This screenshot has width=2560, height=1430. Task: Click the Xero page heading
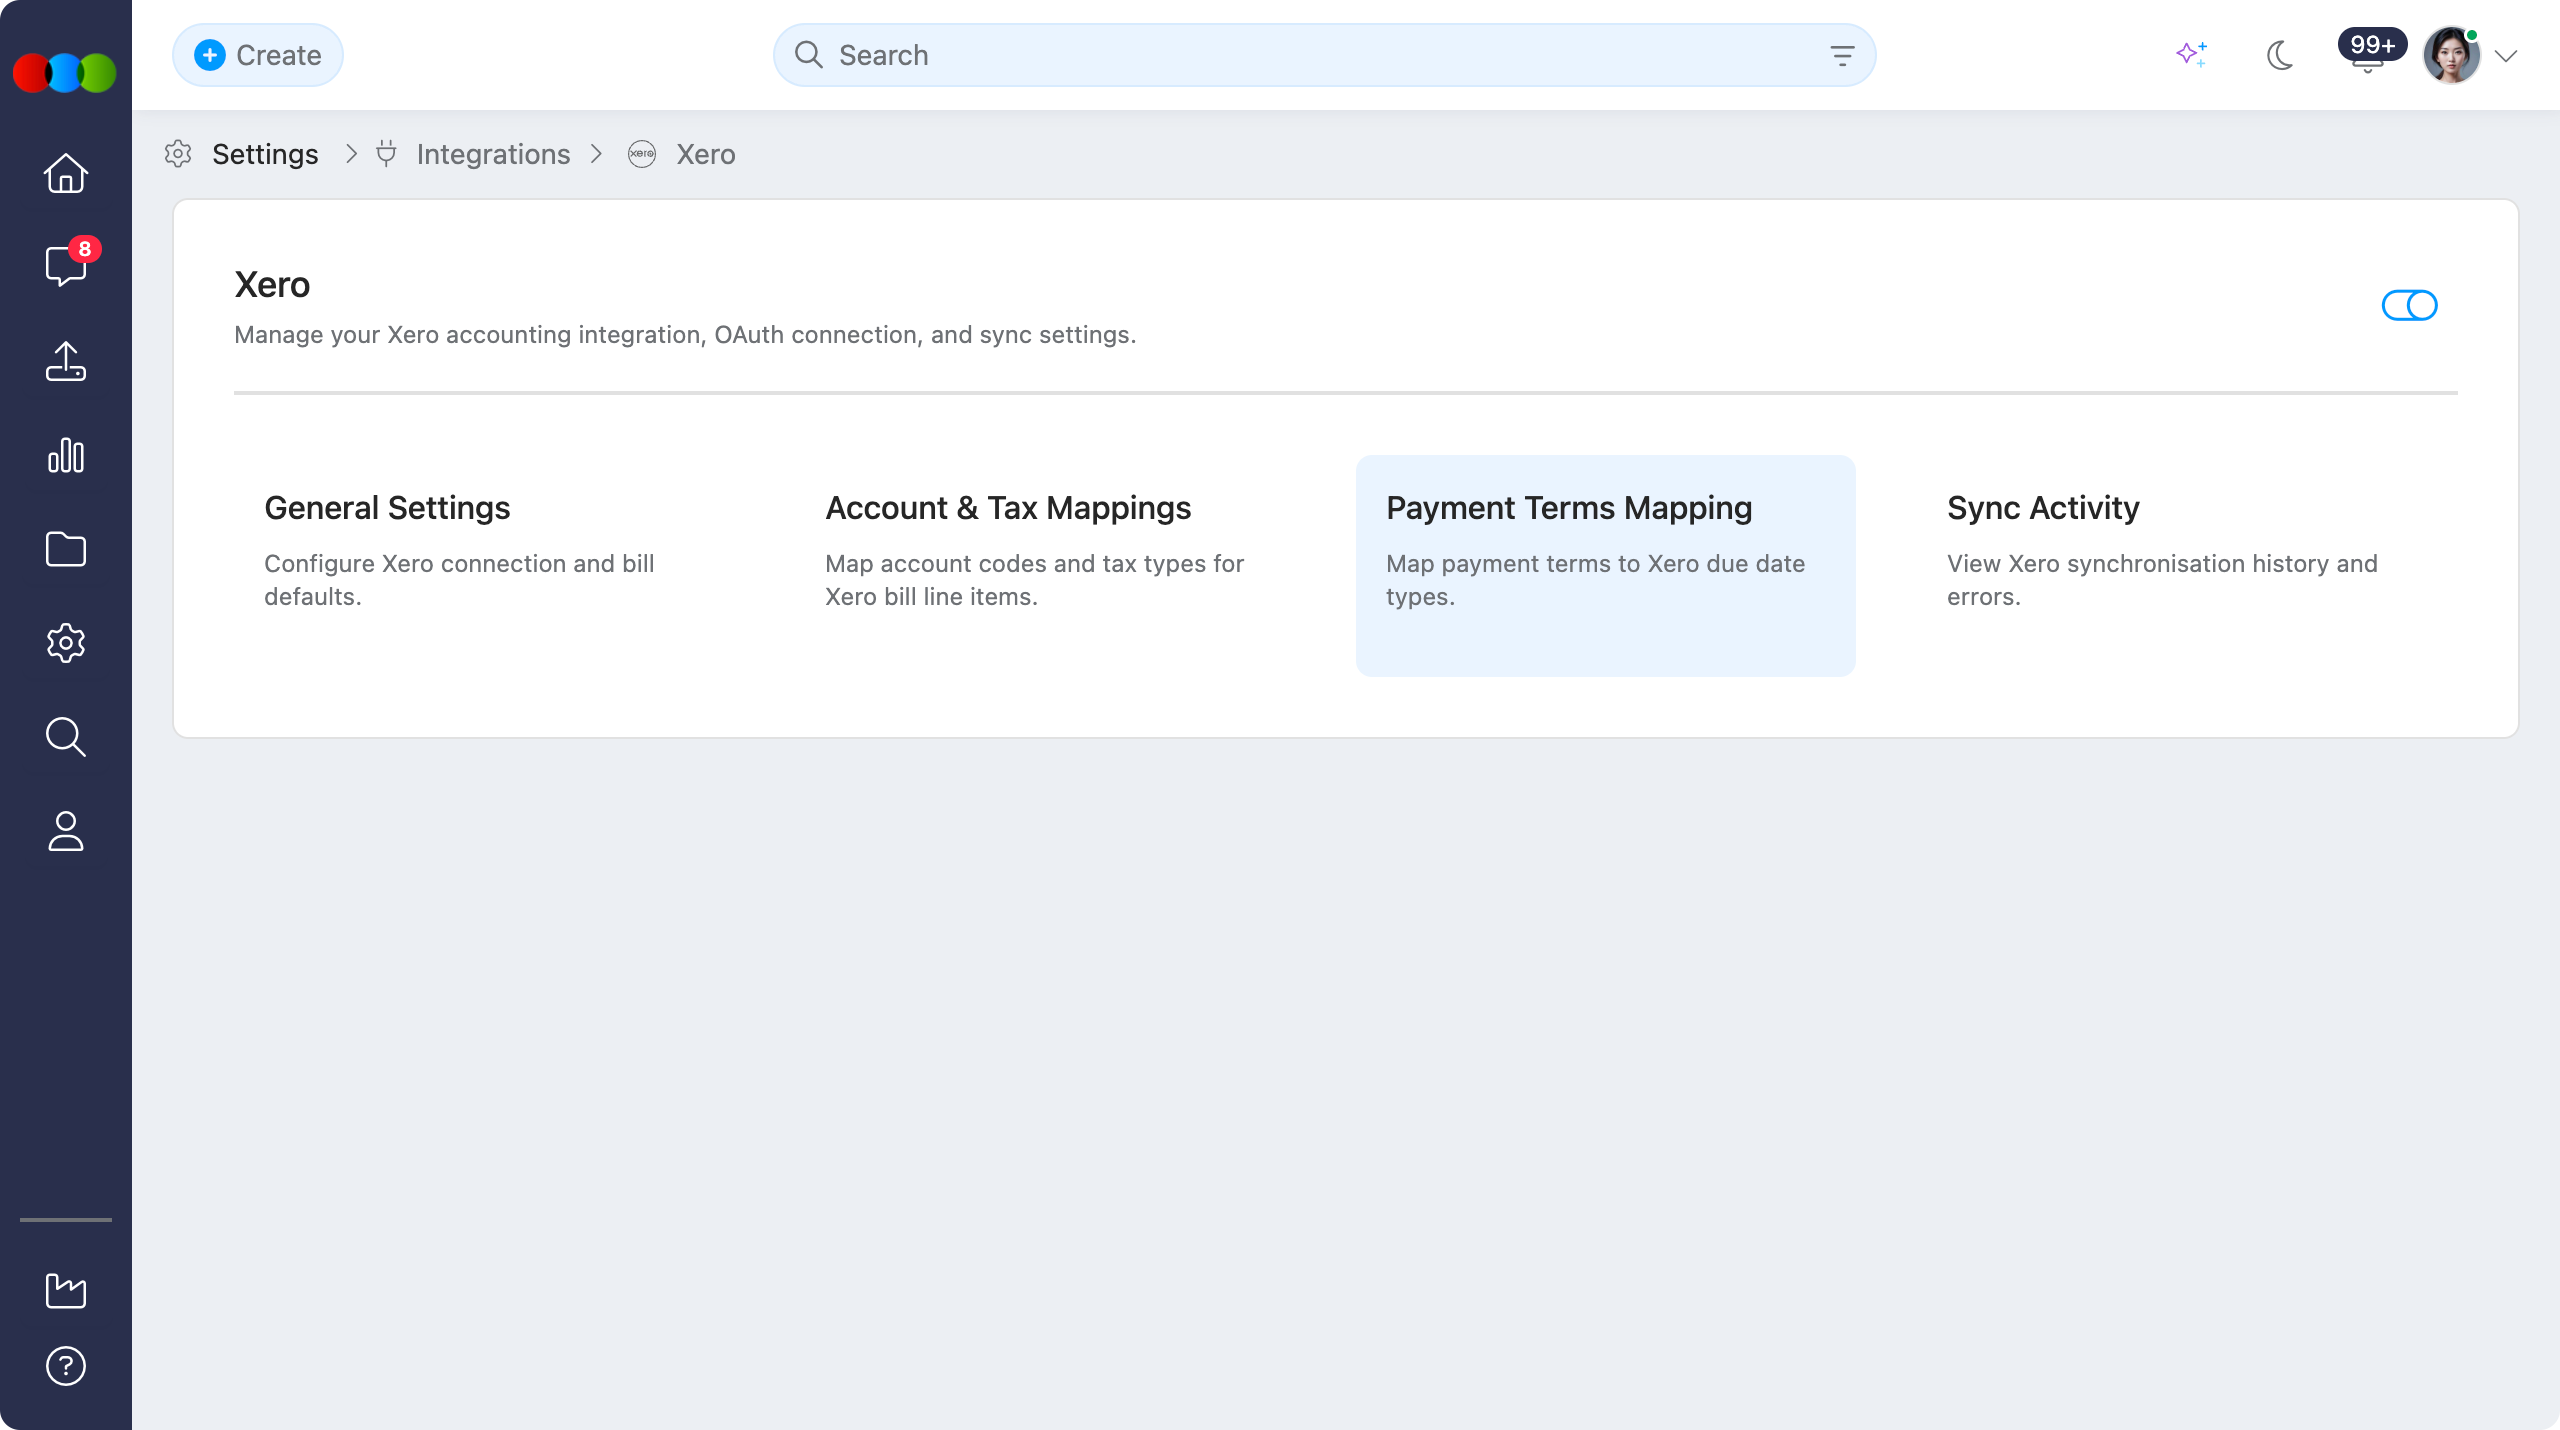(272, 285)
